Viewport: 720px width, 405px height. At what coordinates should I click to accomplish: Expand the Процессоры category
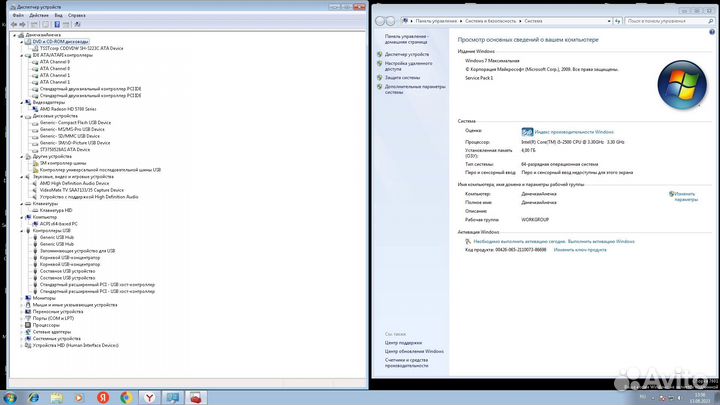pyautogui.click(x=22, y=325)
